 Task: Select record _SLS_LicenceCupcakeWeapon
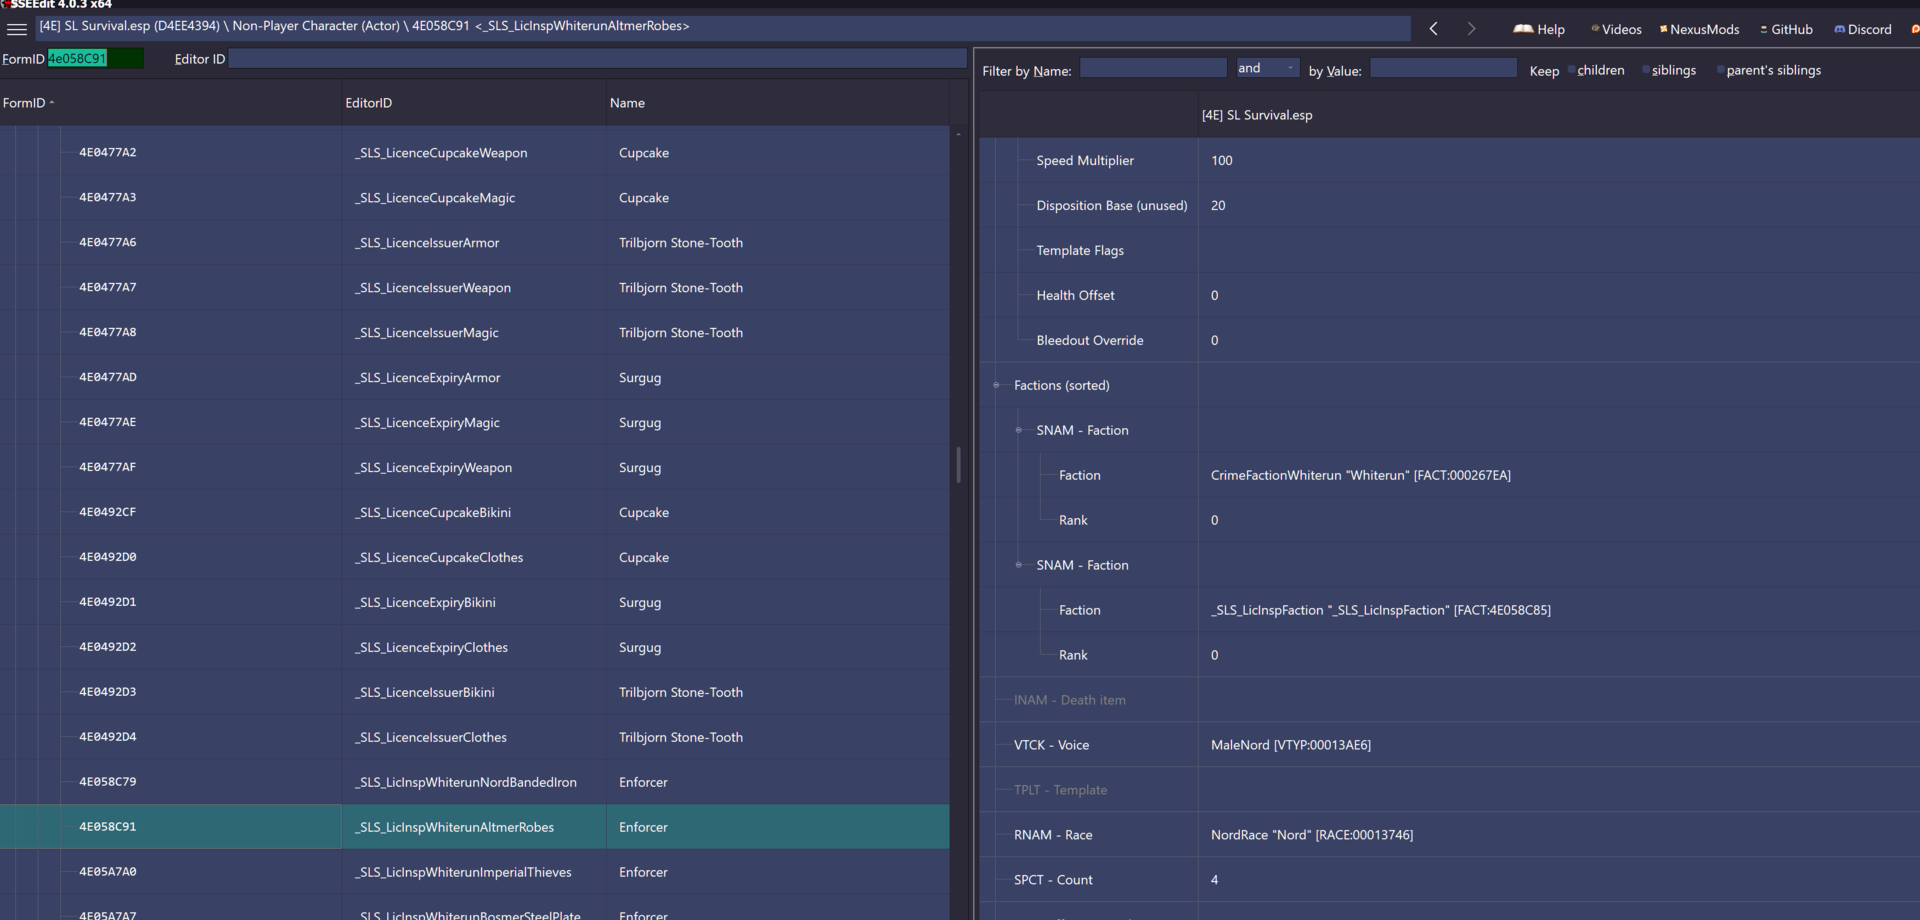click(x=475, y=153)
